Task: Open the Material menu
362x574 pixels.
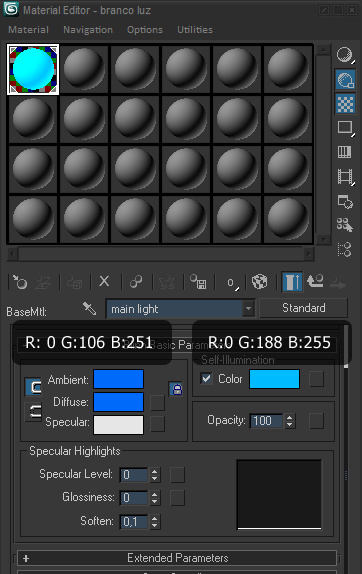Action: point(28,30)
